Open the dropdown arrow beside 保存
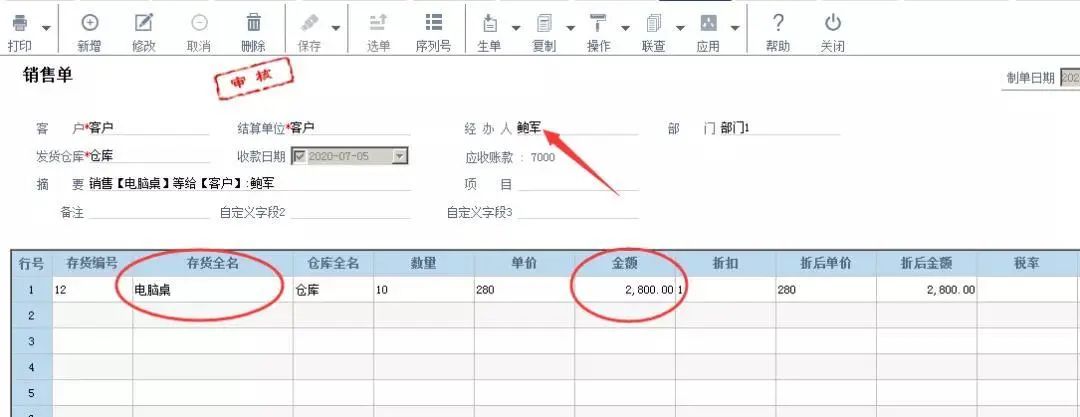The image size is (1080, 417). (335, 28)
